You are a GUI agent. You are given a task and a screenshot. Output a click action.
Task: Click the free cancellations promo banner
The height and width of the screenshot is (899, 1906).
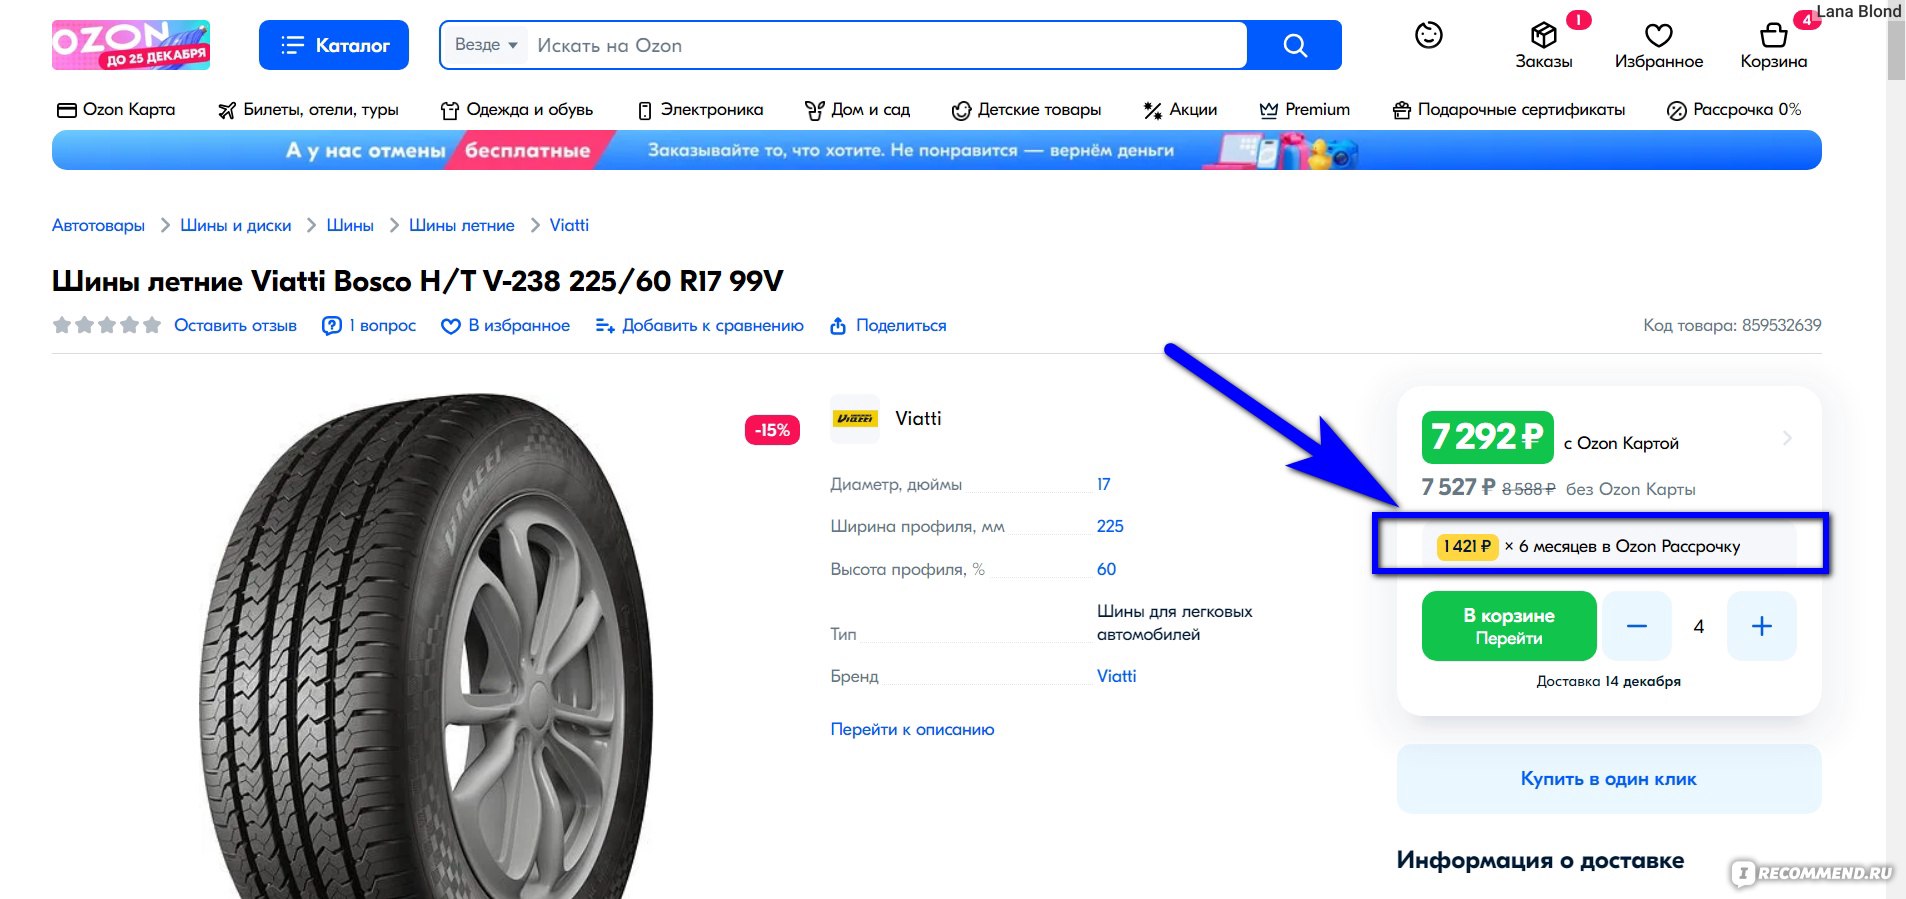936,150
